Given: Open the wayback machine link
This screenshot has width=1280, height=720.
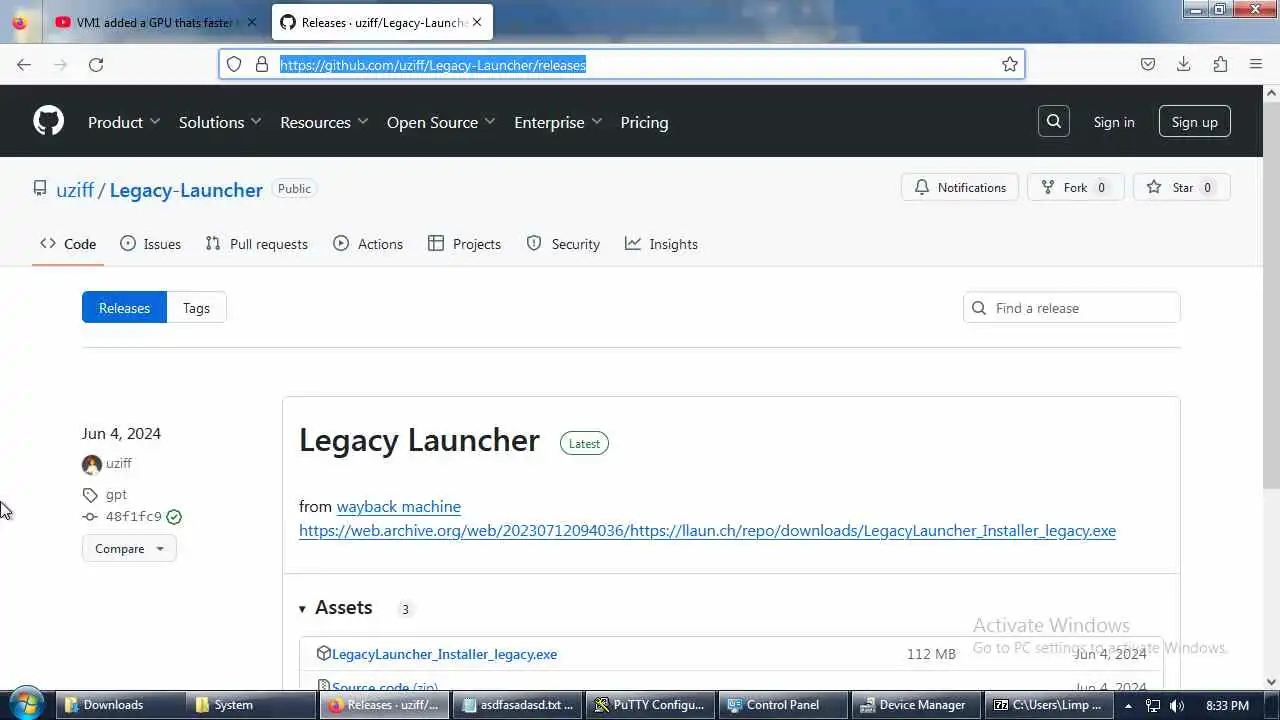Looking at the screenshot, I should tap(398, 507).
